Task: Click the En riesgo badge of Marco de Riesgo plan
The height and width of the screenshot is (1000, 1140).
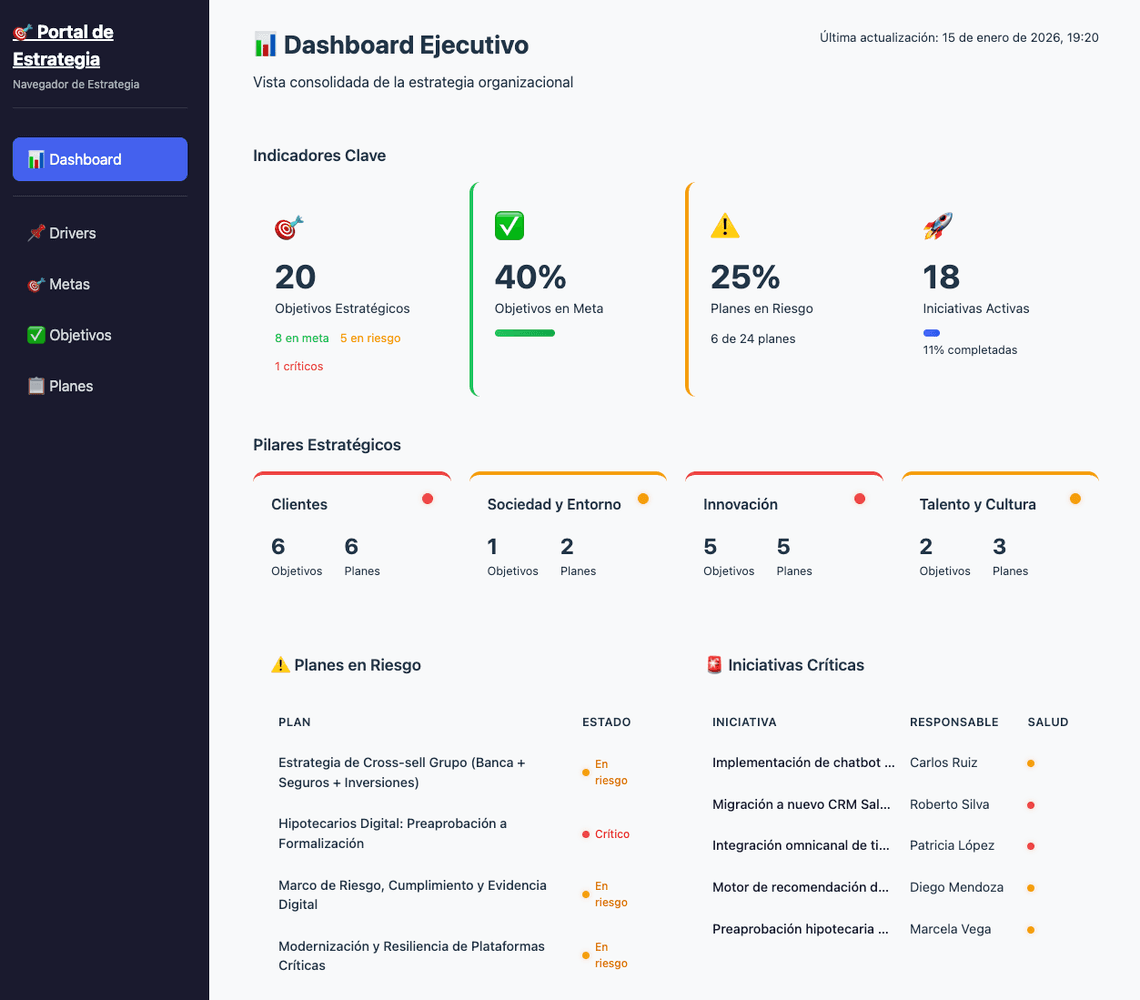Action: point(605,895)
